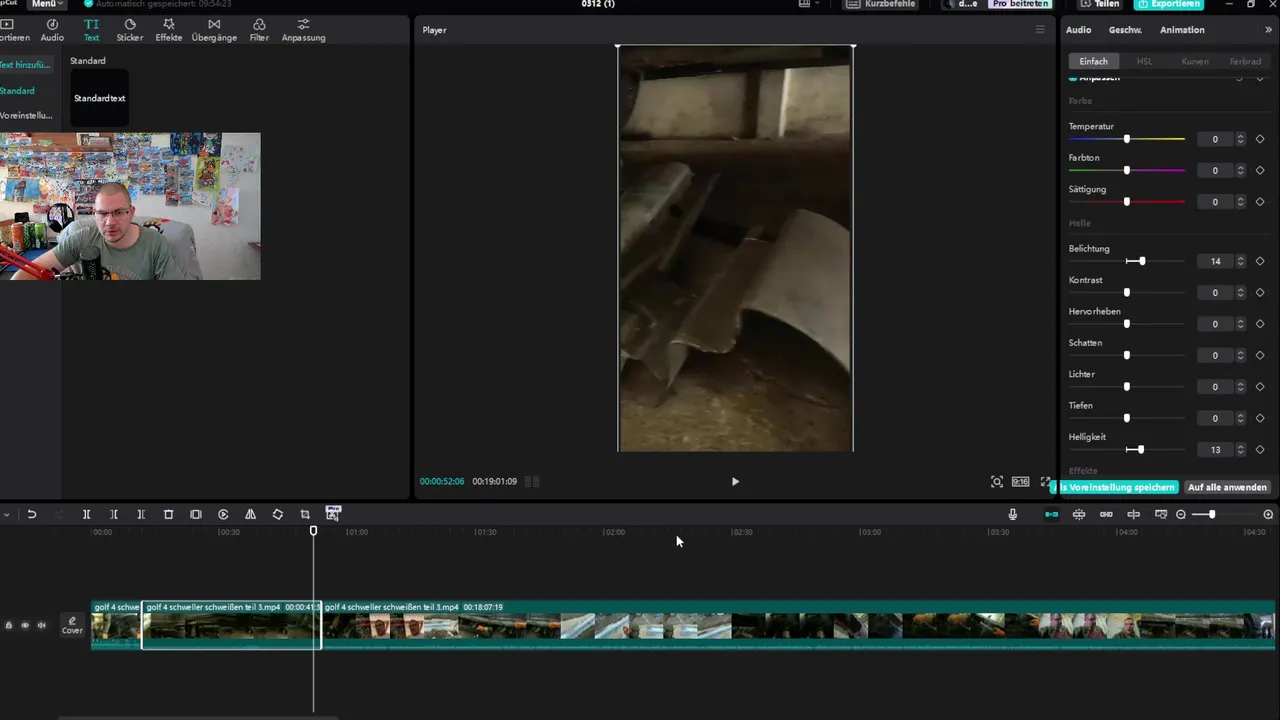Viewport: 1280px width, 720px height.
Task: Toggle the preview axis in the timeline
Action: (1133, 514)
